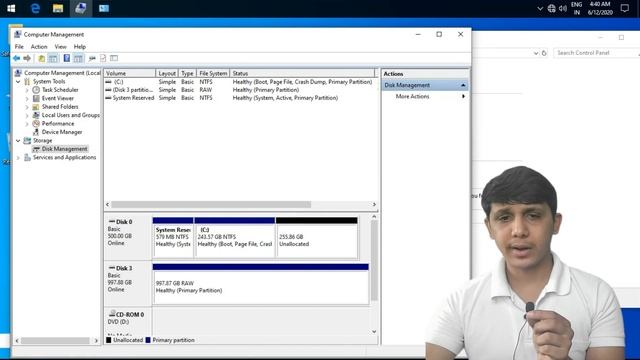Select 997.87 GB RAW partition block
This screenshot has width=640, height=360.
tap(260, 284)
